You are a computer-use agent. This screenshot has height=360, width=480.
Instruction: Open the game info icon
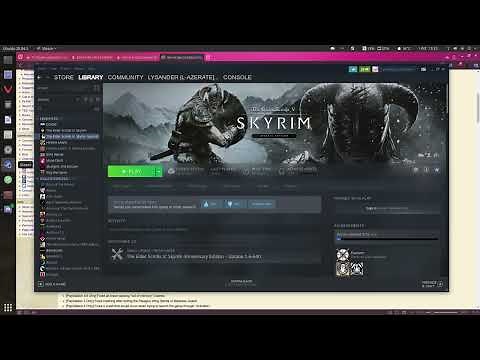coord(426,170)
